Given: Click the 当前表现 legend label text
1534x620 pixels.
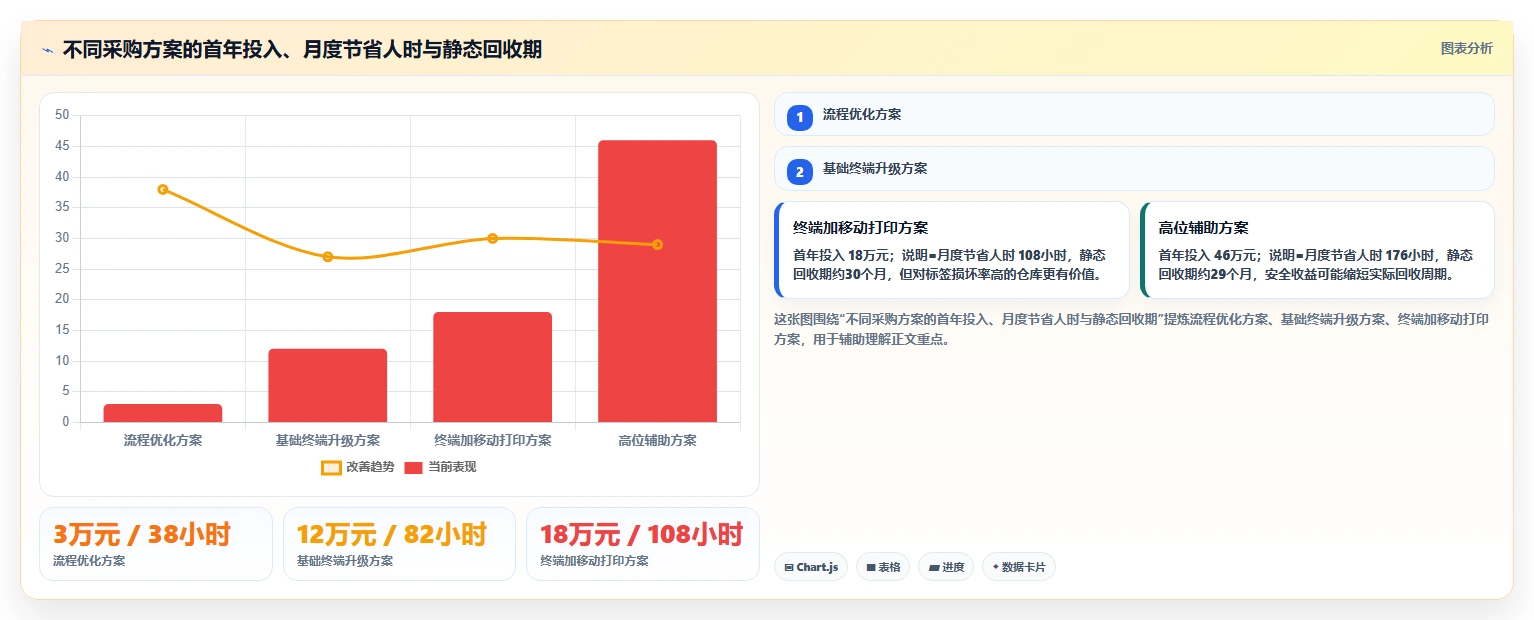Looking at the screenshot, I should click(x=452, y=467).
